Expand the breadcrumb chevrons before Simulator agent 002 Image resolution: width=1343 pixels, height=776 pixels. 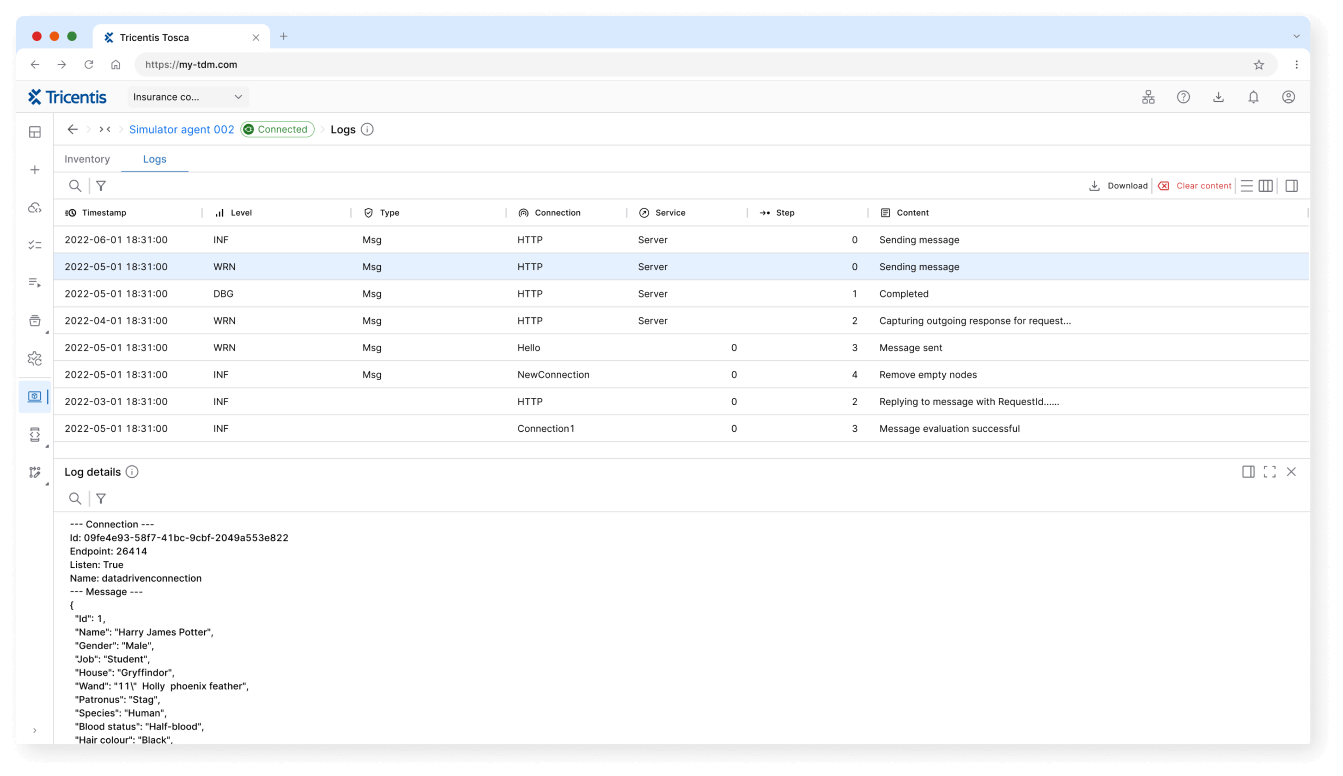click(x=104, y=129)
